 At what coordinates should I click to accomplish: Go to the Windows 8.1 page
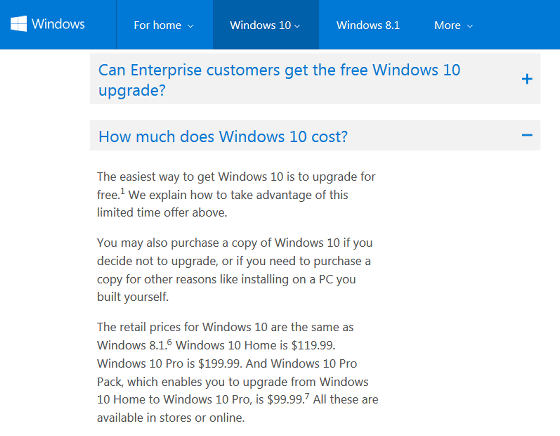click(x=368, y=25)
